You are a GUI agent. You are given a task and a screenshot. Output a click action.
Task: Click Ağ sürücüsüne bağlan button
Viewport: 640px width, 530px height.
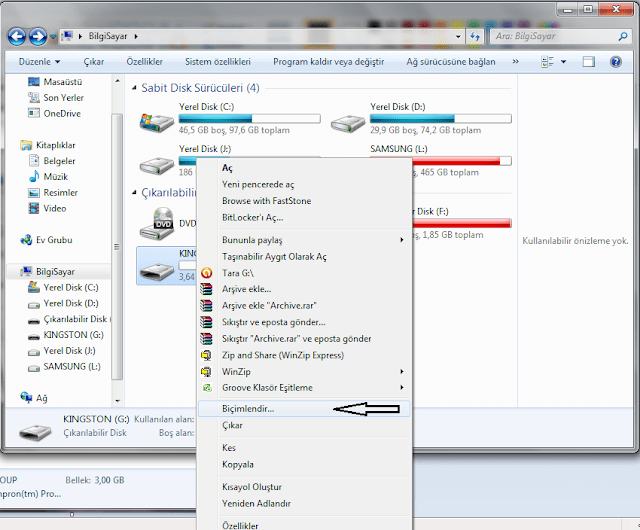451,62
